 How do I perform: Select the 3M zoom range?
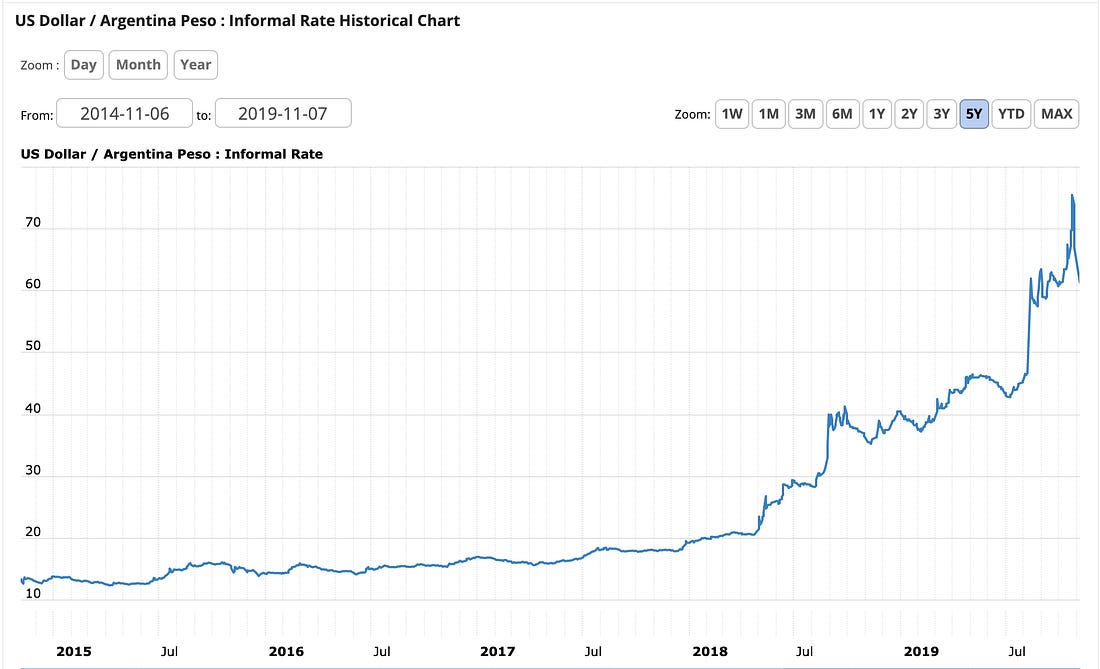coord(805,114)
